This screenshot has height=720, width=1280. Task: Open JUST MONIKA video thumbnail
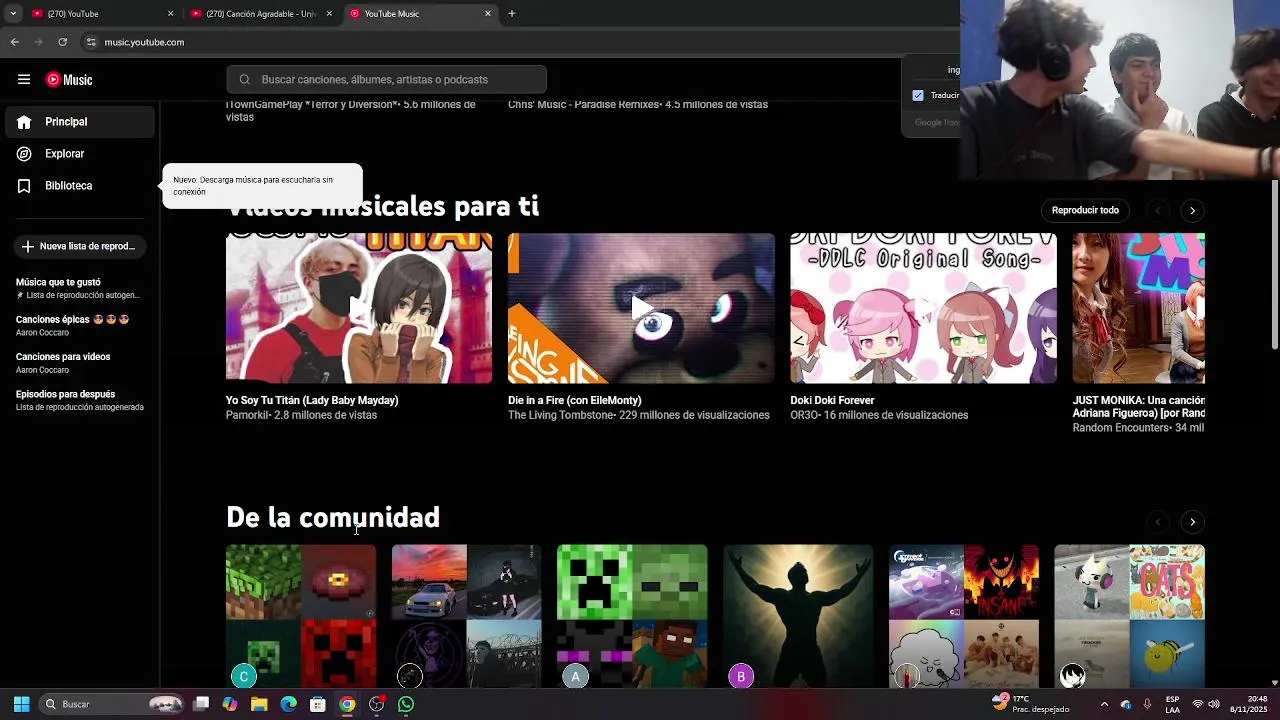pos(1138,308)
